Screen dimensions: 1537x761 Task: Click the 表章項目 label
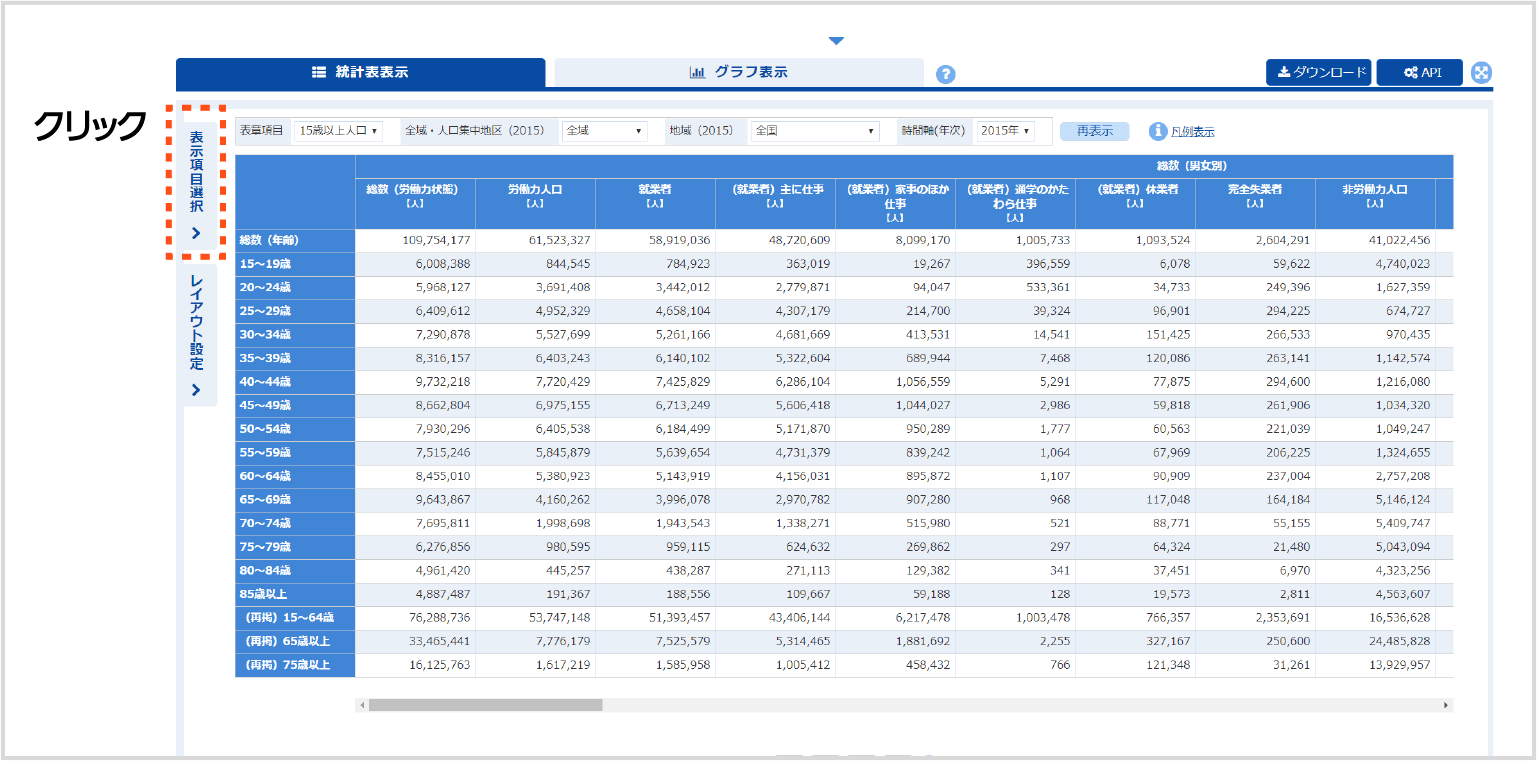click(264, 131)
